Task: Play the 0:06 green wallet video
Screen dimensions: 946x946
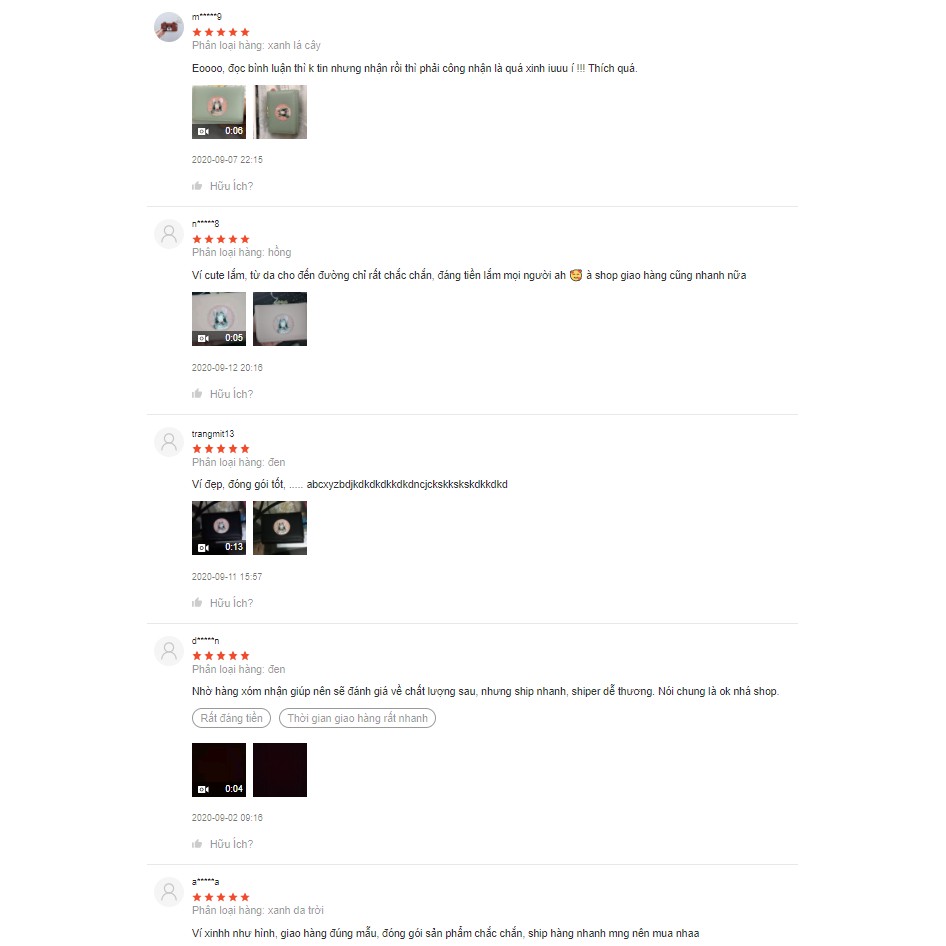Action: coord(219,112)
